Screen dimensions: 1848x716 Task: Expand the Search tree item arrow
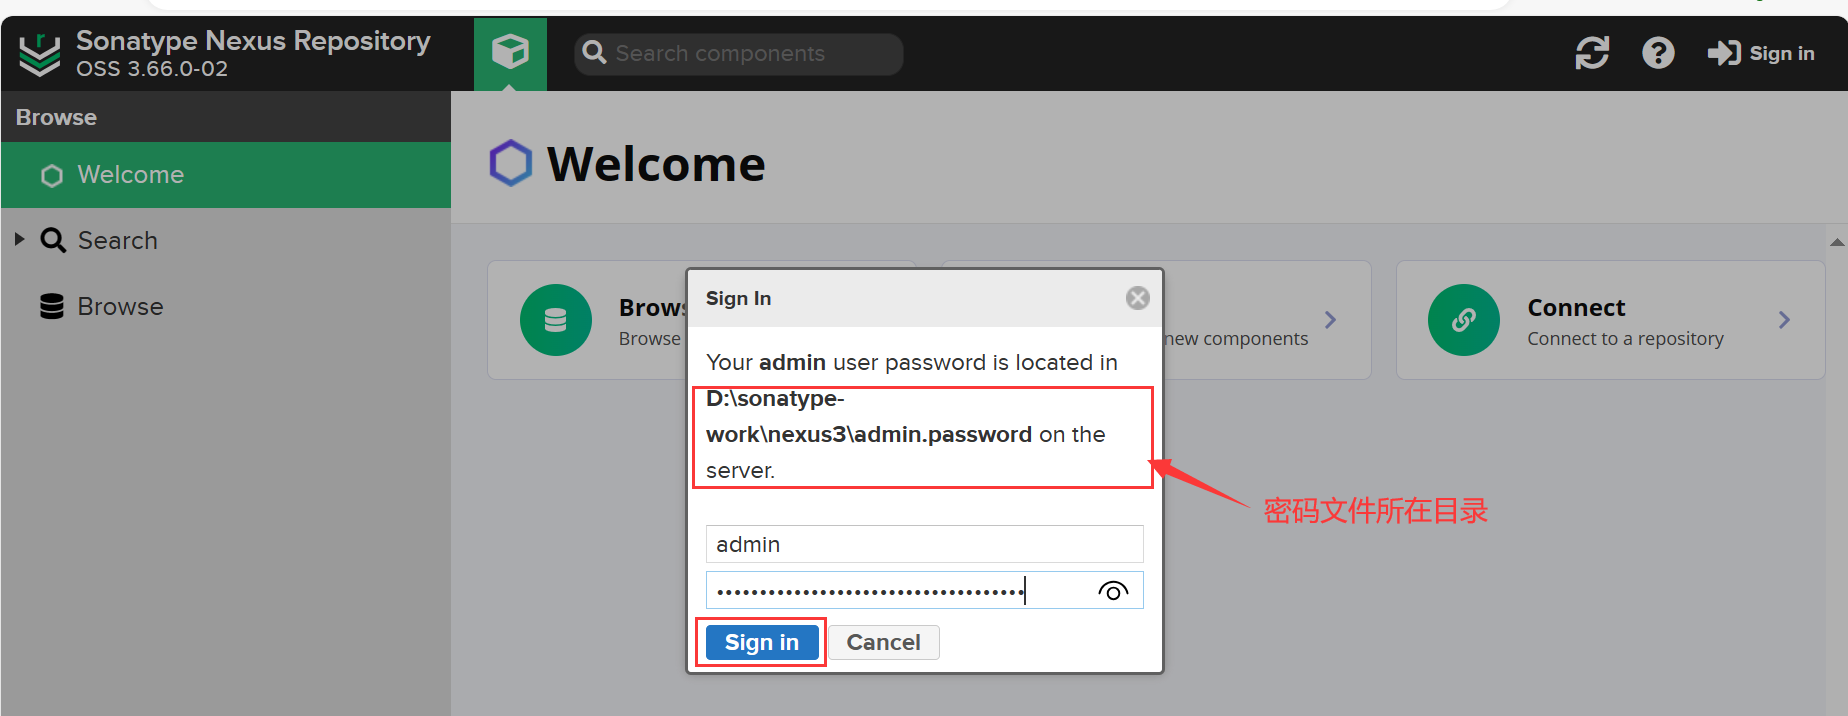coord(19,240)
